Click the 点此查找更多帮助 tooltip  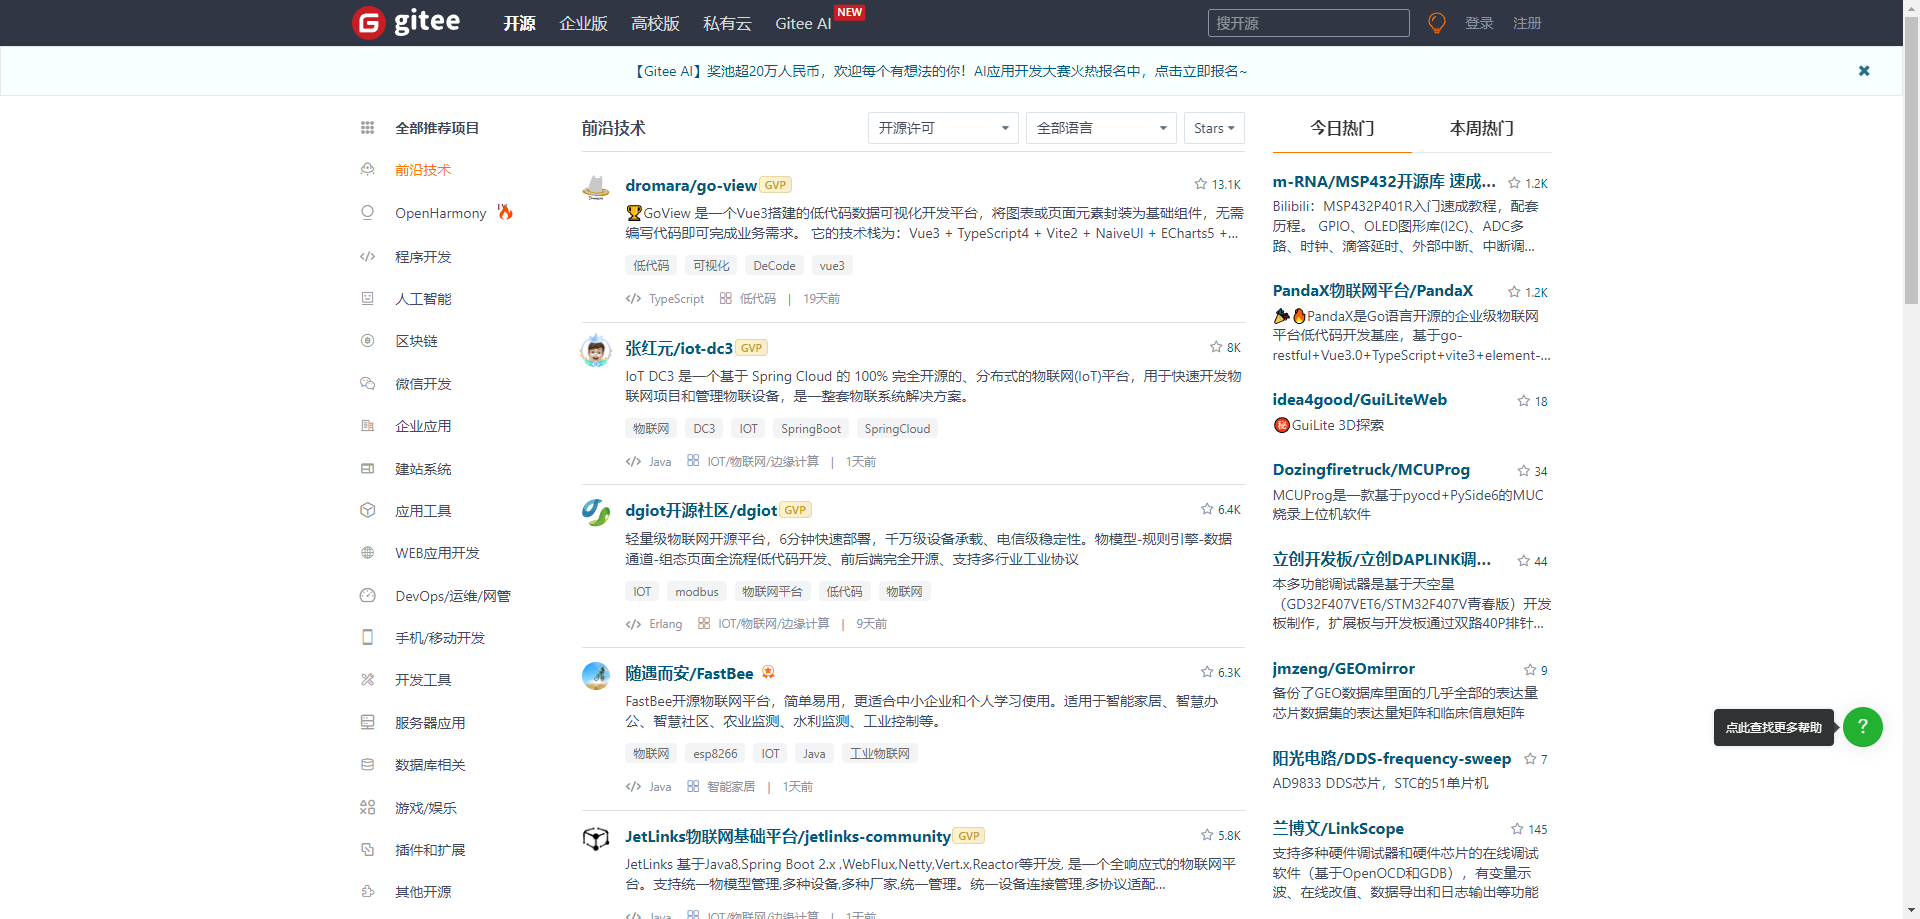1774,727
